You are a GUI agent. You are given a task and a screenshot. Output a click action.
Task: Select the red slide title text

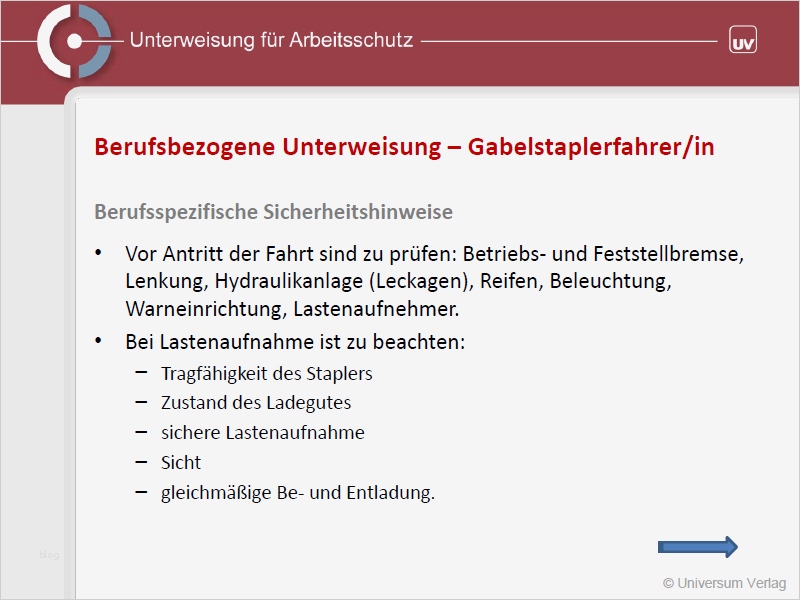(x=403, y=146)
